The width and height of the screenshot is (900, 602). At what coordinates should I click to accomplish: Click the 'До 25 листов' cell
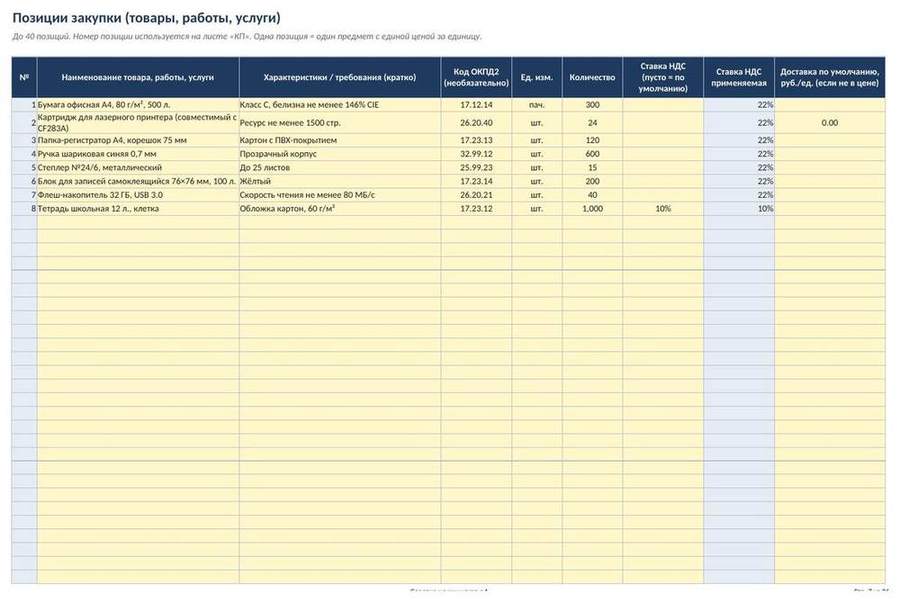click(x=340, y=168)
